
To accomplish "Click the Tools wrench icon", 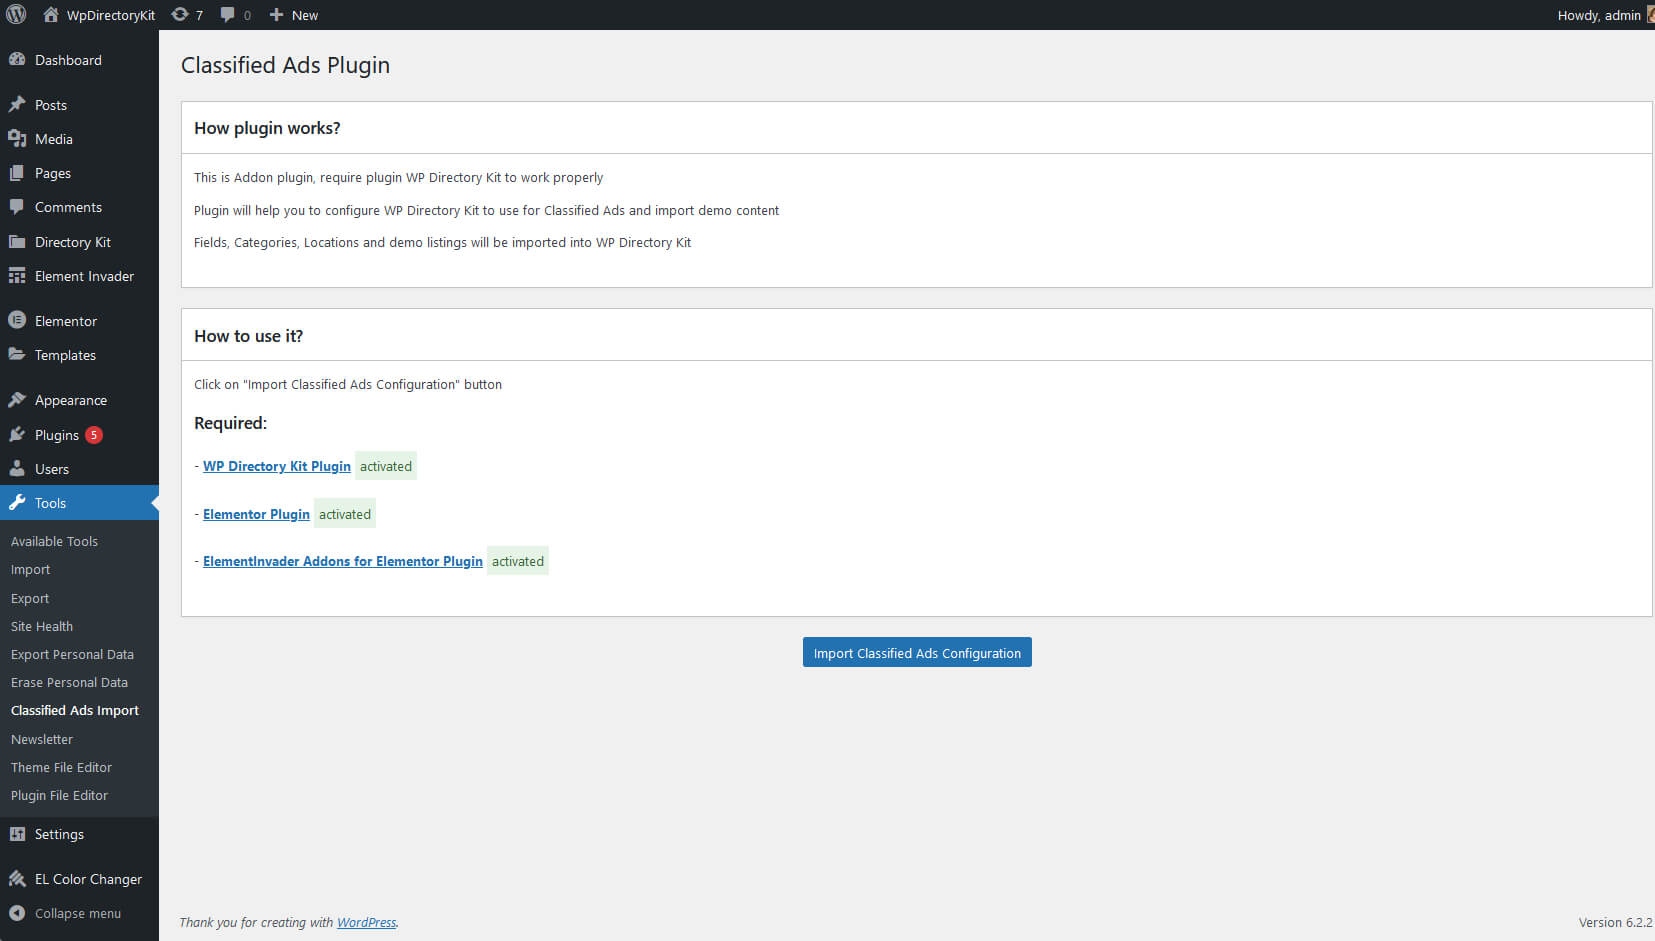I will [x=17, y=503].
